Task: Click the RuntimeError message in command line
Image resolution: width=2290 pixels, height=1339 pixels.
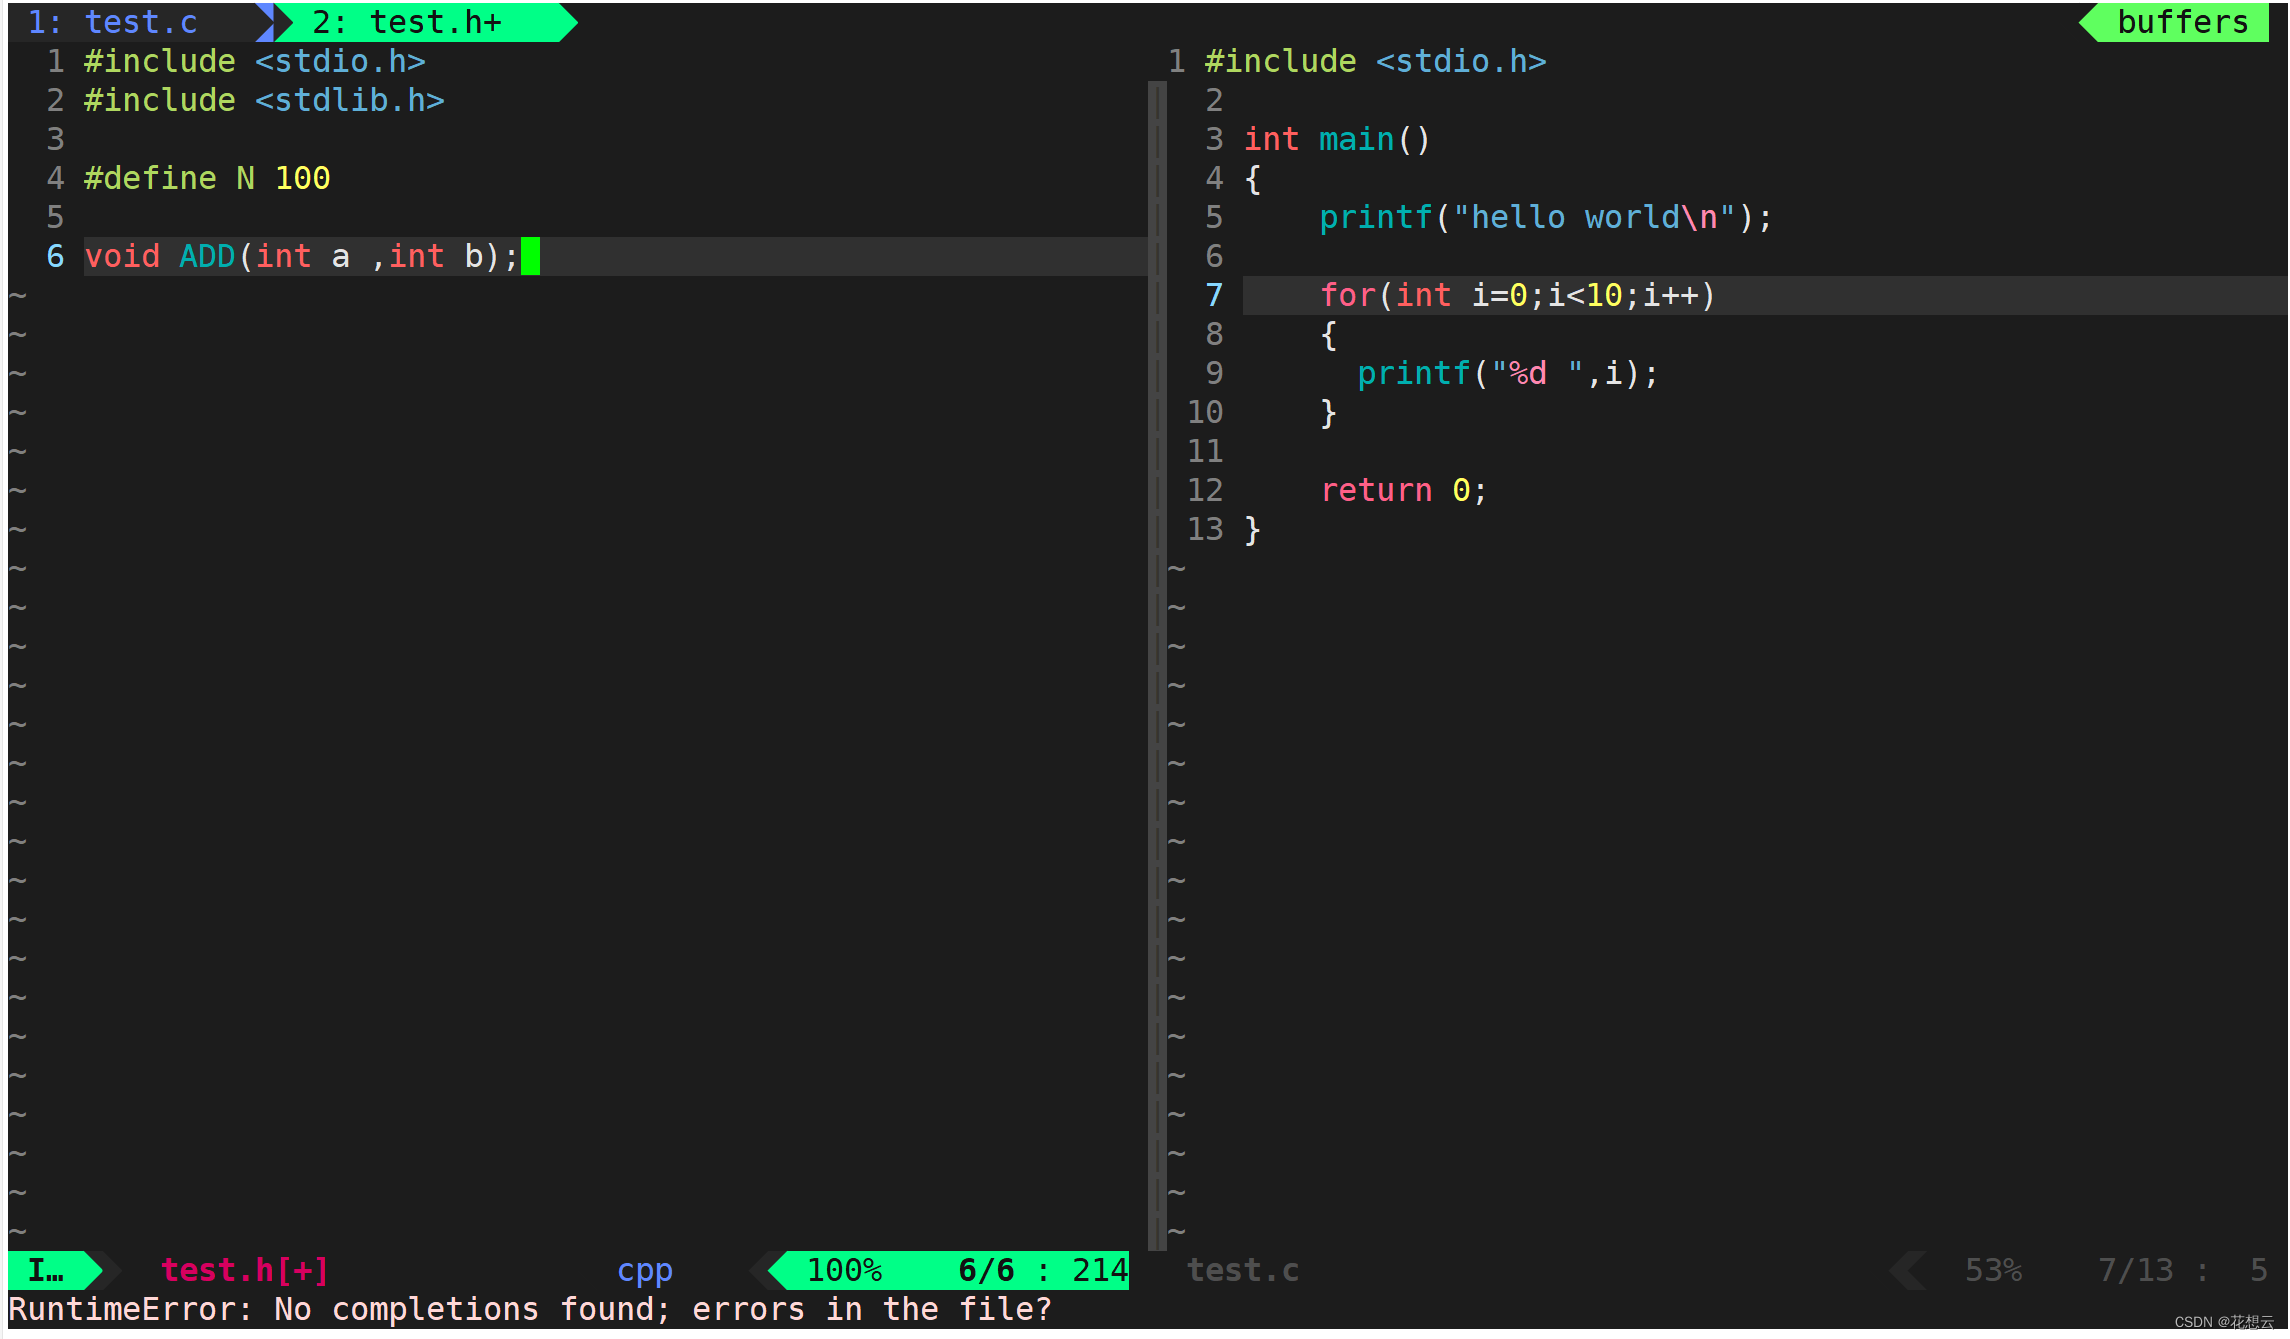Action: pyautogui.click(x=530, y=1309)
